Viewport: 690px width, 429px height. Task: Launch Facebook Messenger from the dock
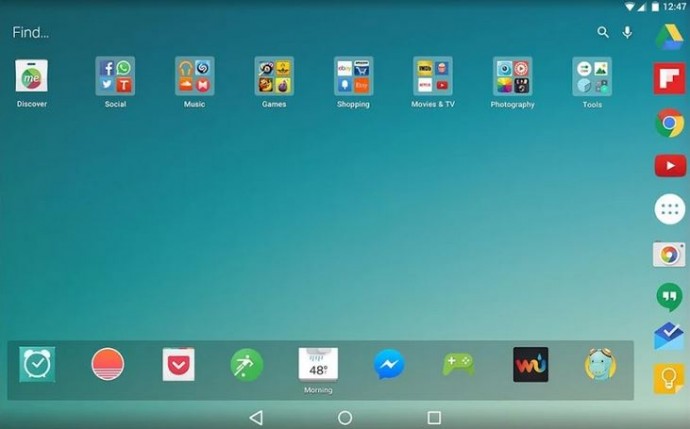389,365
